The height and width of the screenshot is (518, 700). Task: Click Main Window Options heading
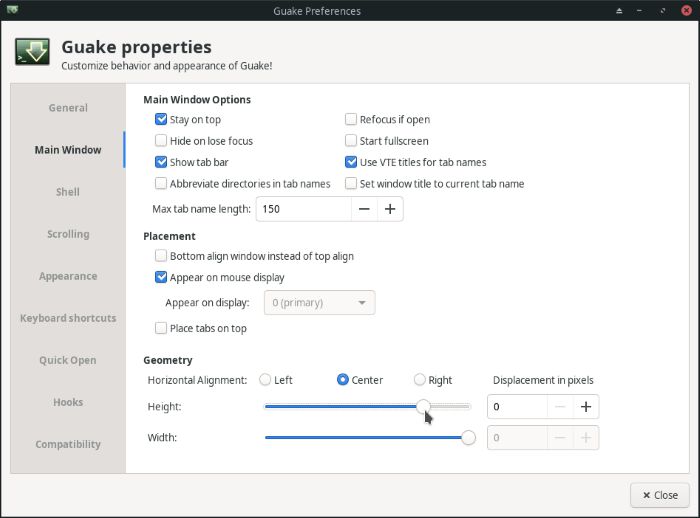(197, 100)
